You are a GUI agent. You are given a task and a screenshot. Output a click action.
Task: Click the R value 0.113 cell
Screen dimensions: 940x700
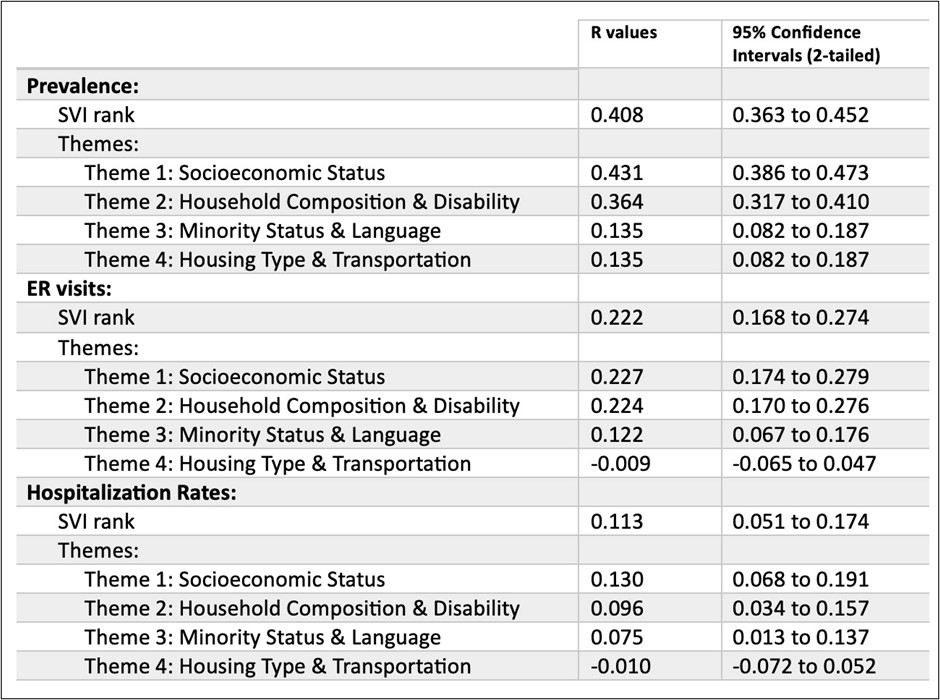(x=617, y=521)
